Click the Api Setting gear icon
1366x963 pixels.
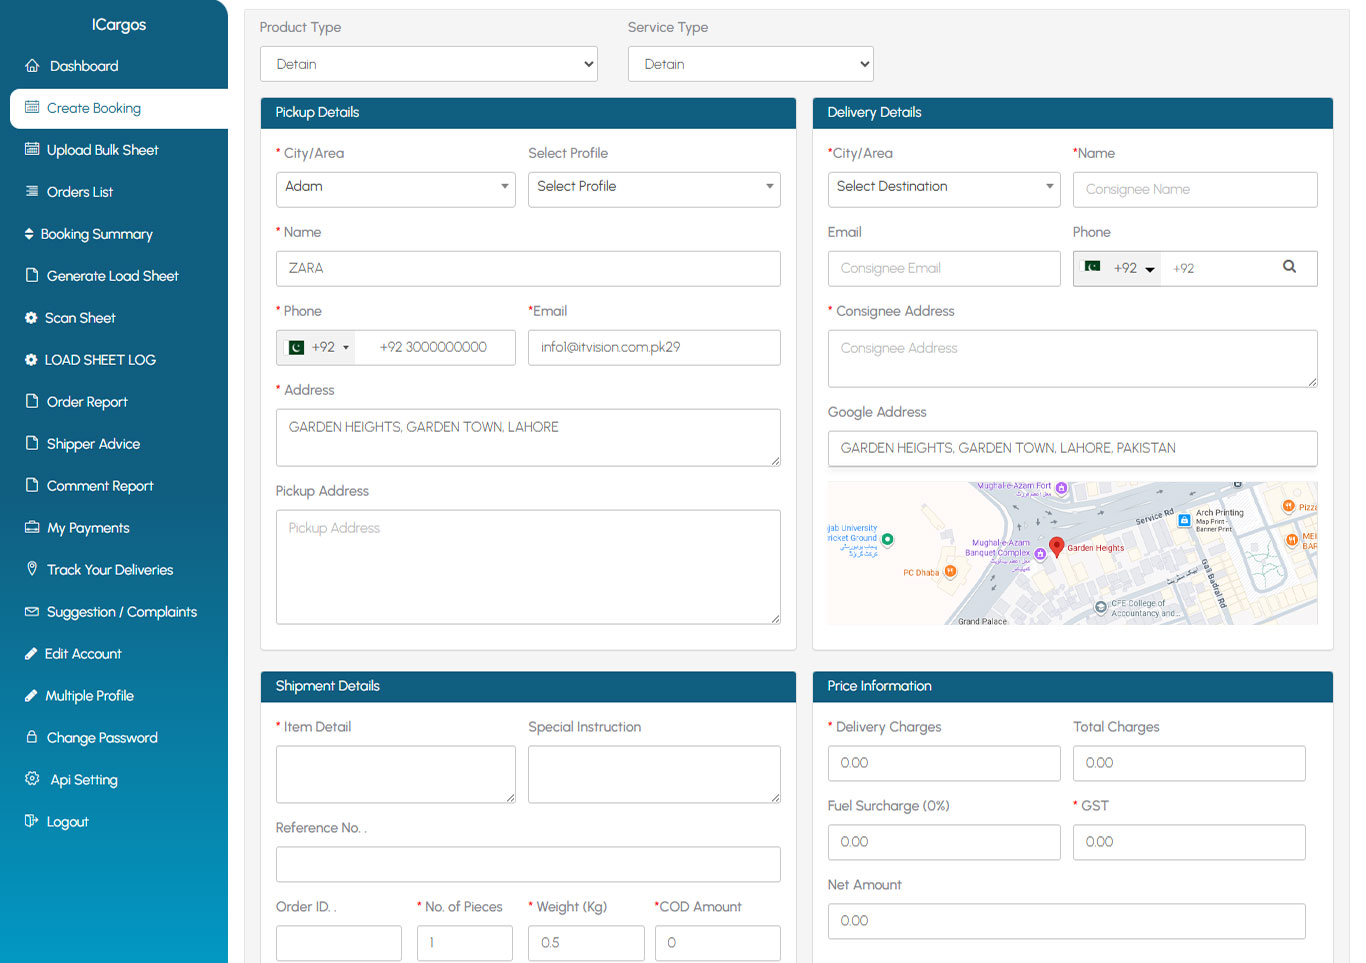(32, 779)
